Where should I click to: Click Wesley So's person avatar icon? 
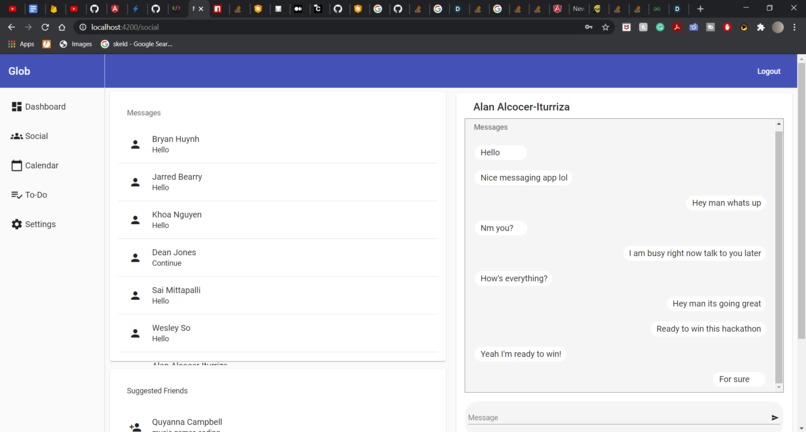tap(135, 333)
